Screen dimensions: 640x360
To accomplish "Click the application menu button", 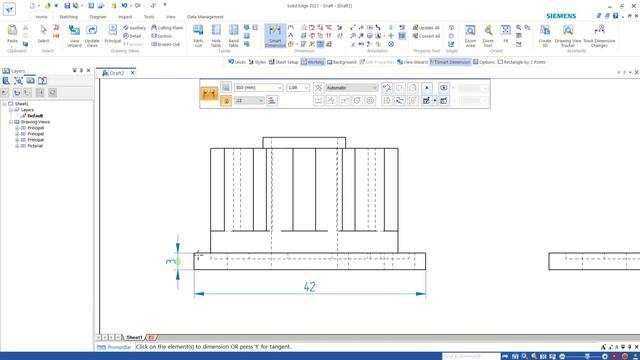I will [x=9, y=9].
